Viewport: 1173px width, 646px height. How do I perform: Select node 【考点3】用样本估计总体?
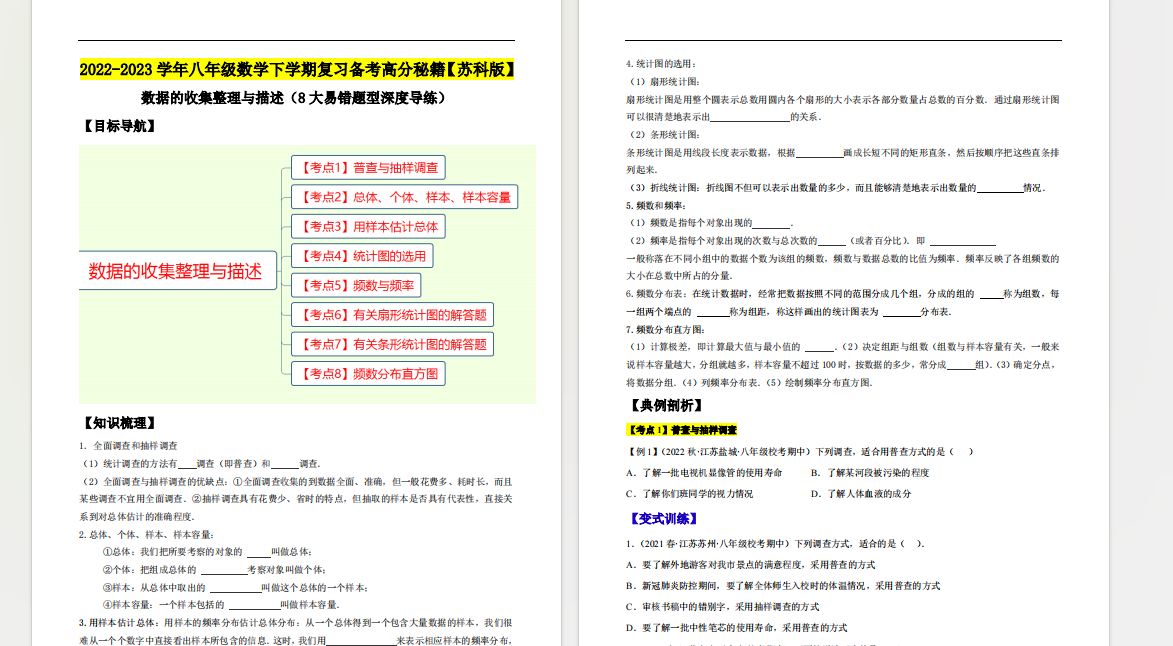(368, 227)
